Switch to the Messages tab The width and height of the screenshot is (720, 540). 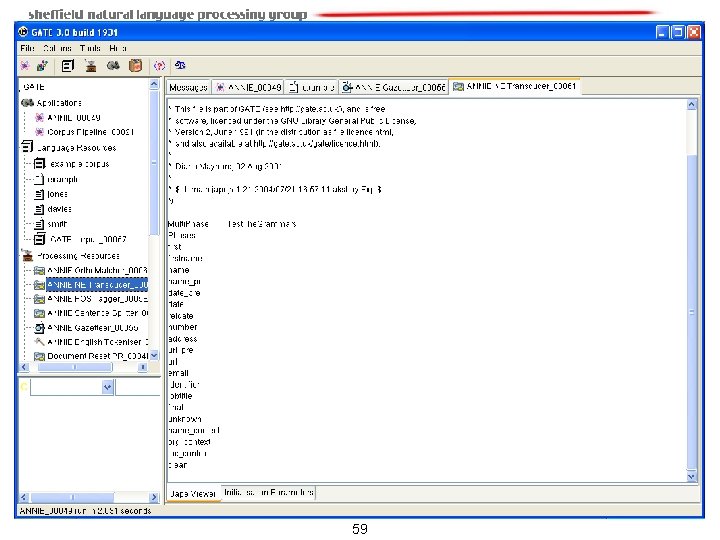(188, 87)
